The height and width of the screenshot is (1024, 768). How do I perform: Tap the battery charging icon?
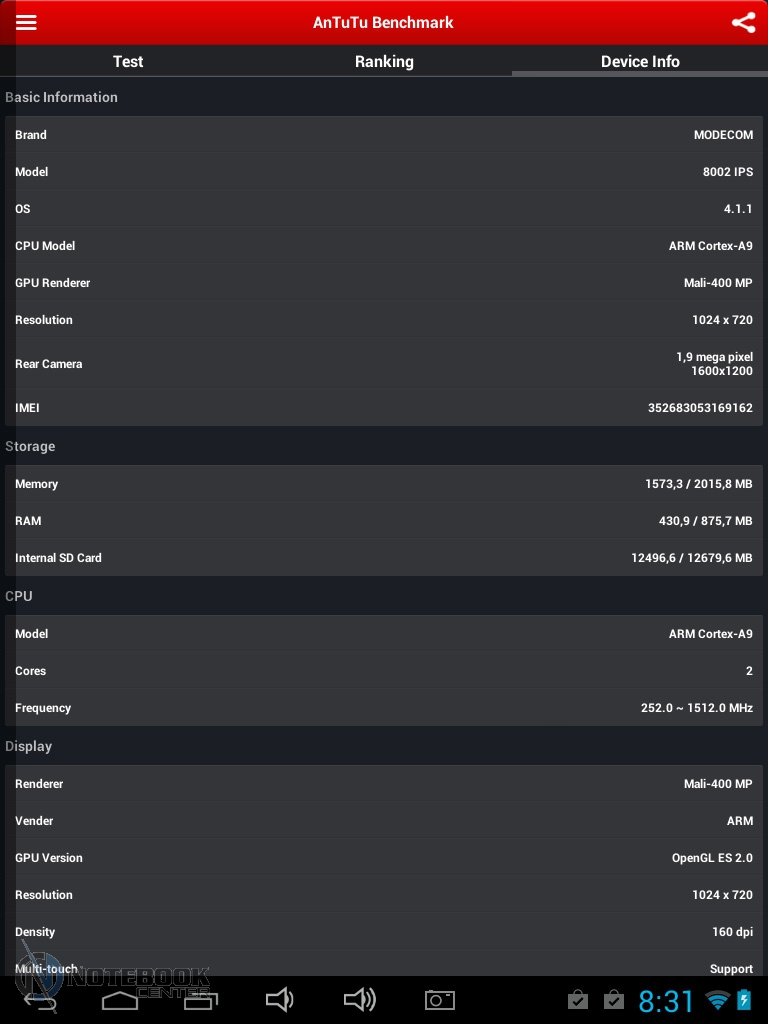click(744, 1000)
